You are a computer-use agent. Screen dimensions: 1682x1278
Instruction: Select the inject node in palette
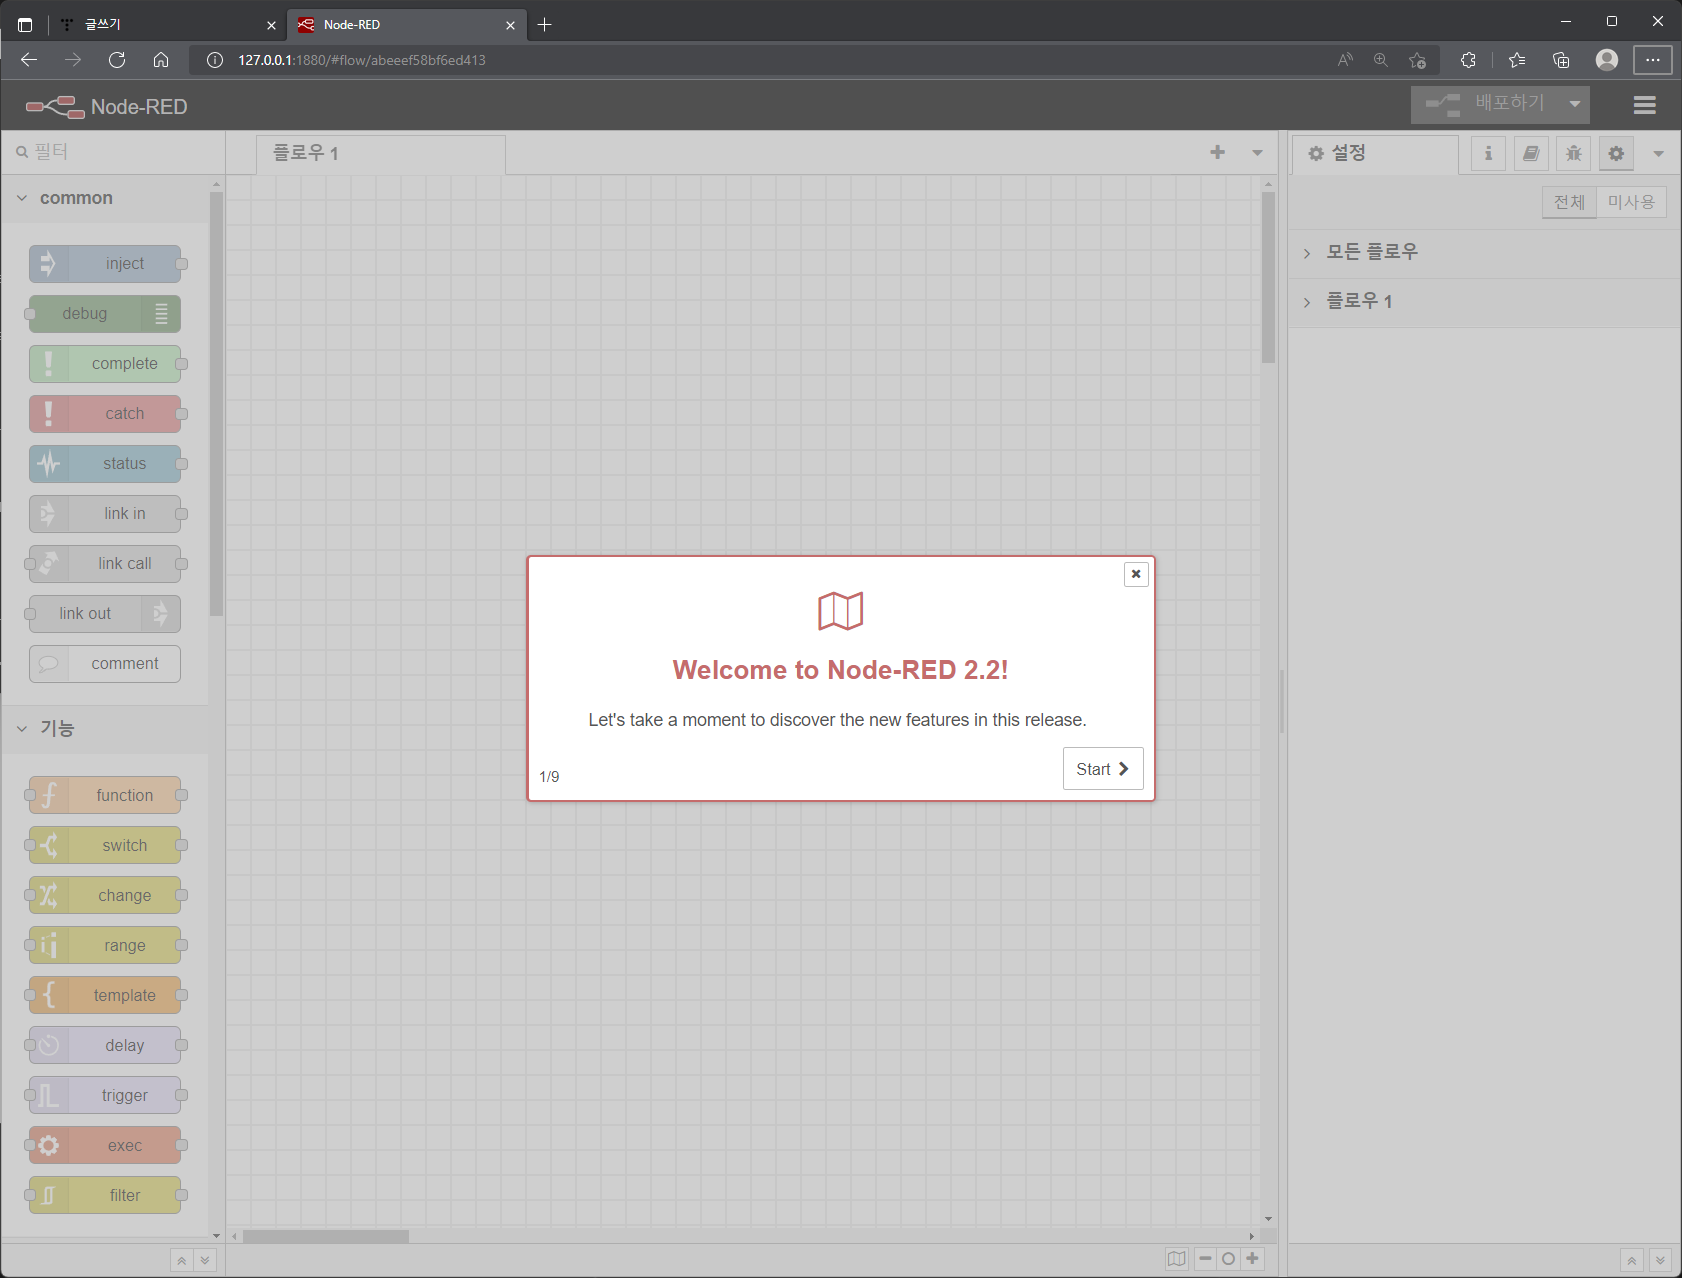click(x=105, y=264)
